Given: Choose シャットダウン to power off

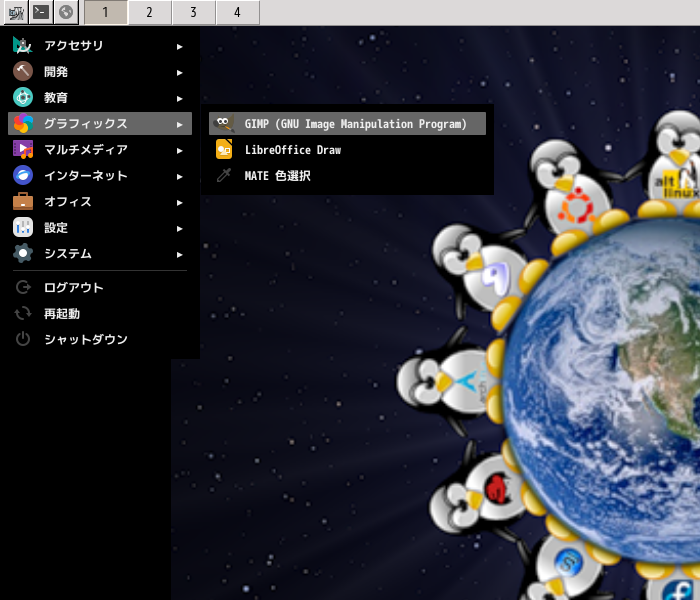Looking at the screenshot, I should click(x=85, y=340).
